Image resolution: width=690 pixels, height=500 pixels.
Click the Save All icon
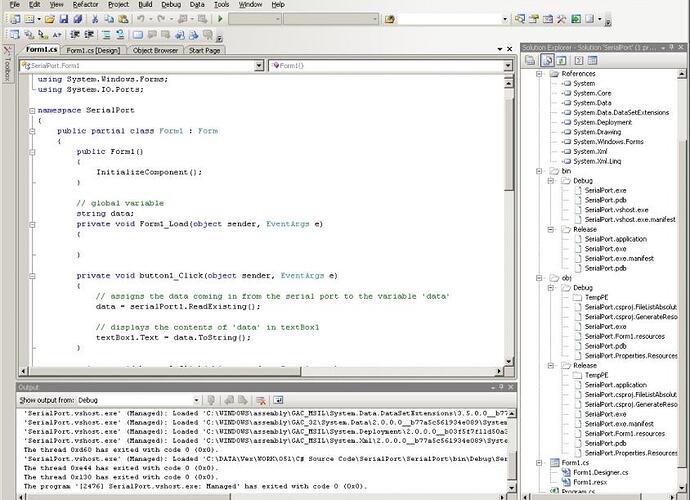[x=78, y=19]
